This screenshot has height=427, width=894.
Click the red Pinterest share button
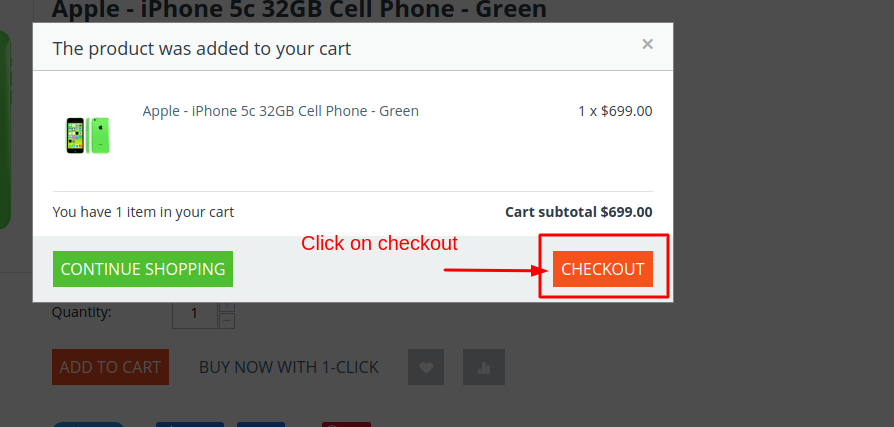pyautogui.click(x=346, y=424)
